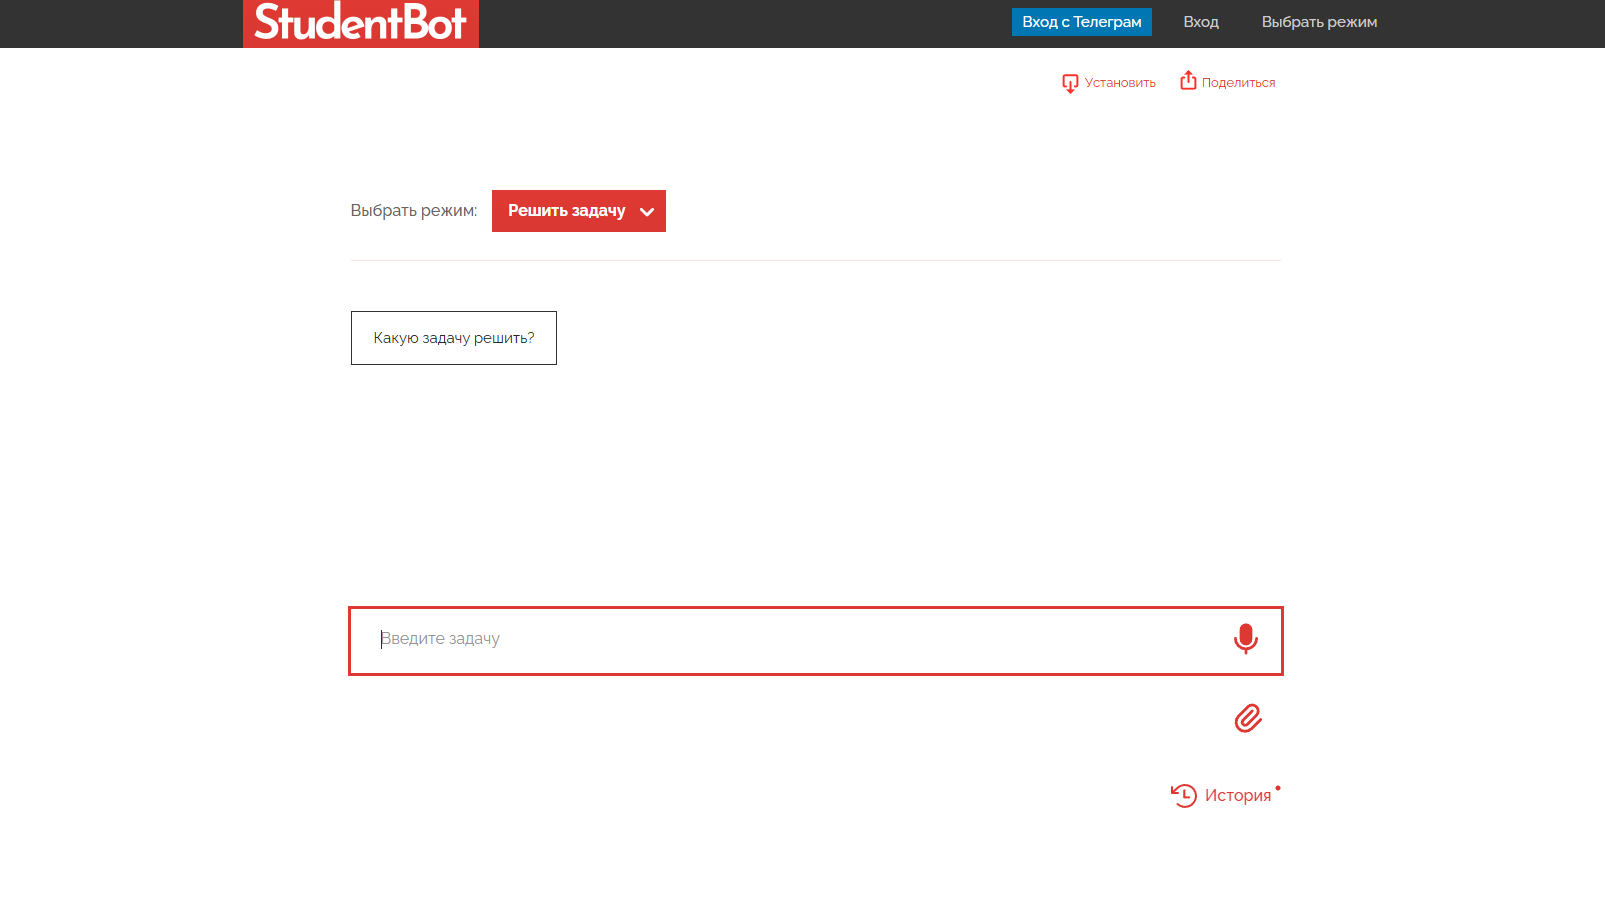Viewport: 1605px width, 903px height.
Task: Click the install download icon
Action: pyautogui.click(x=1070, y=83)
